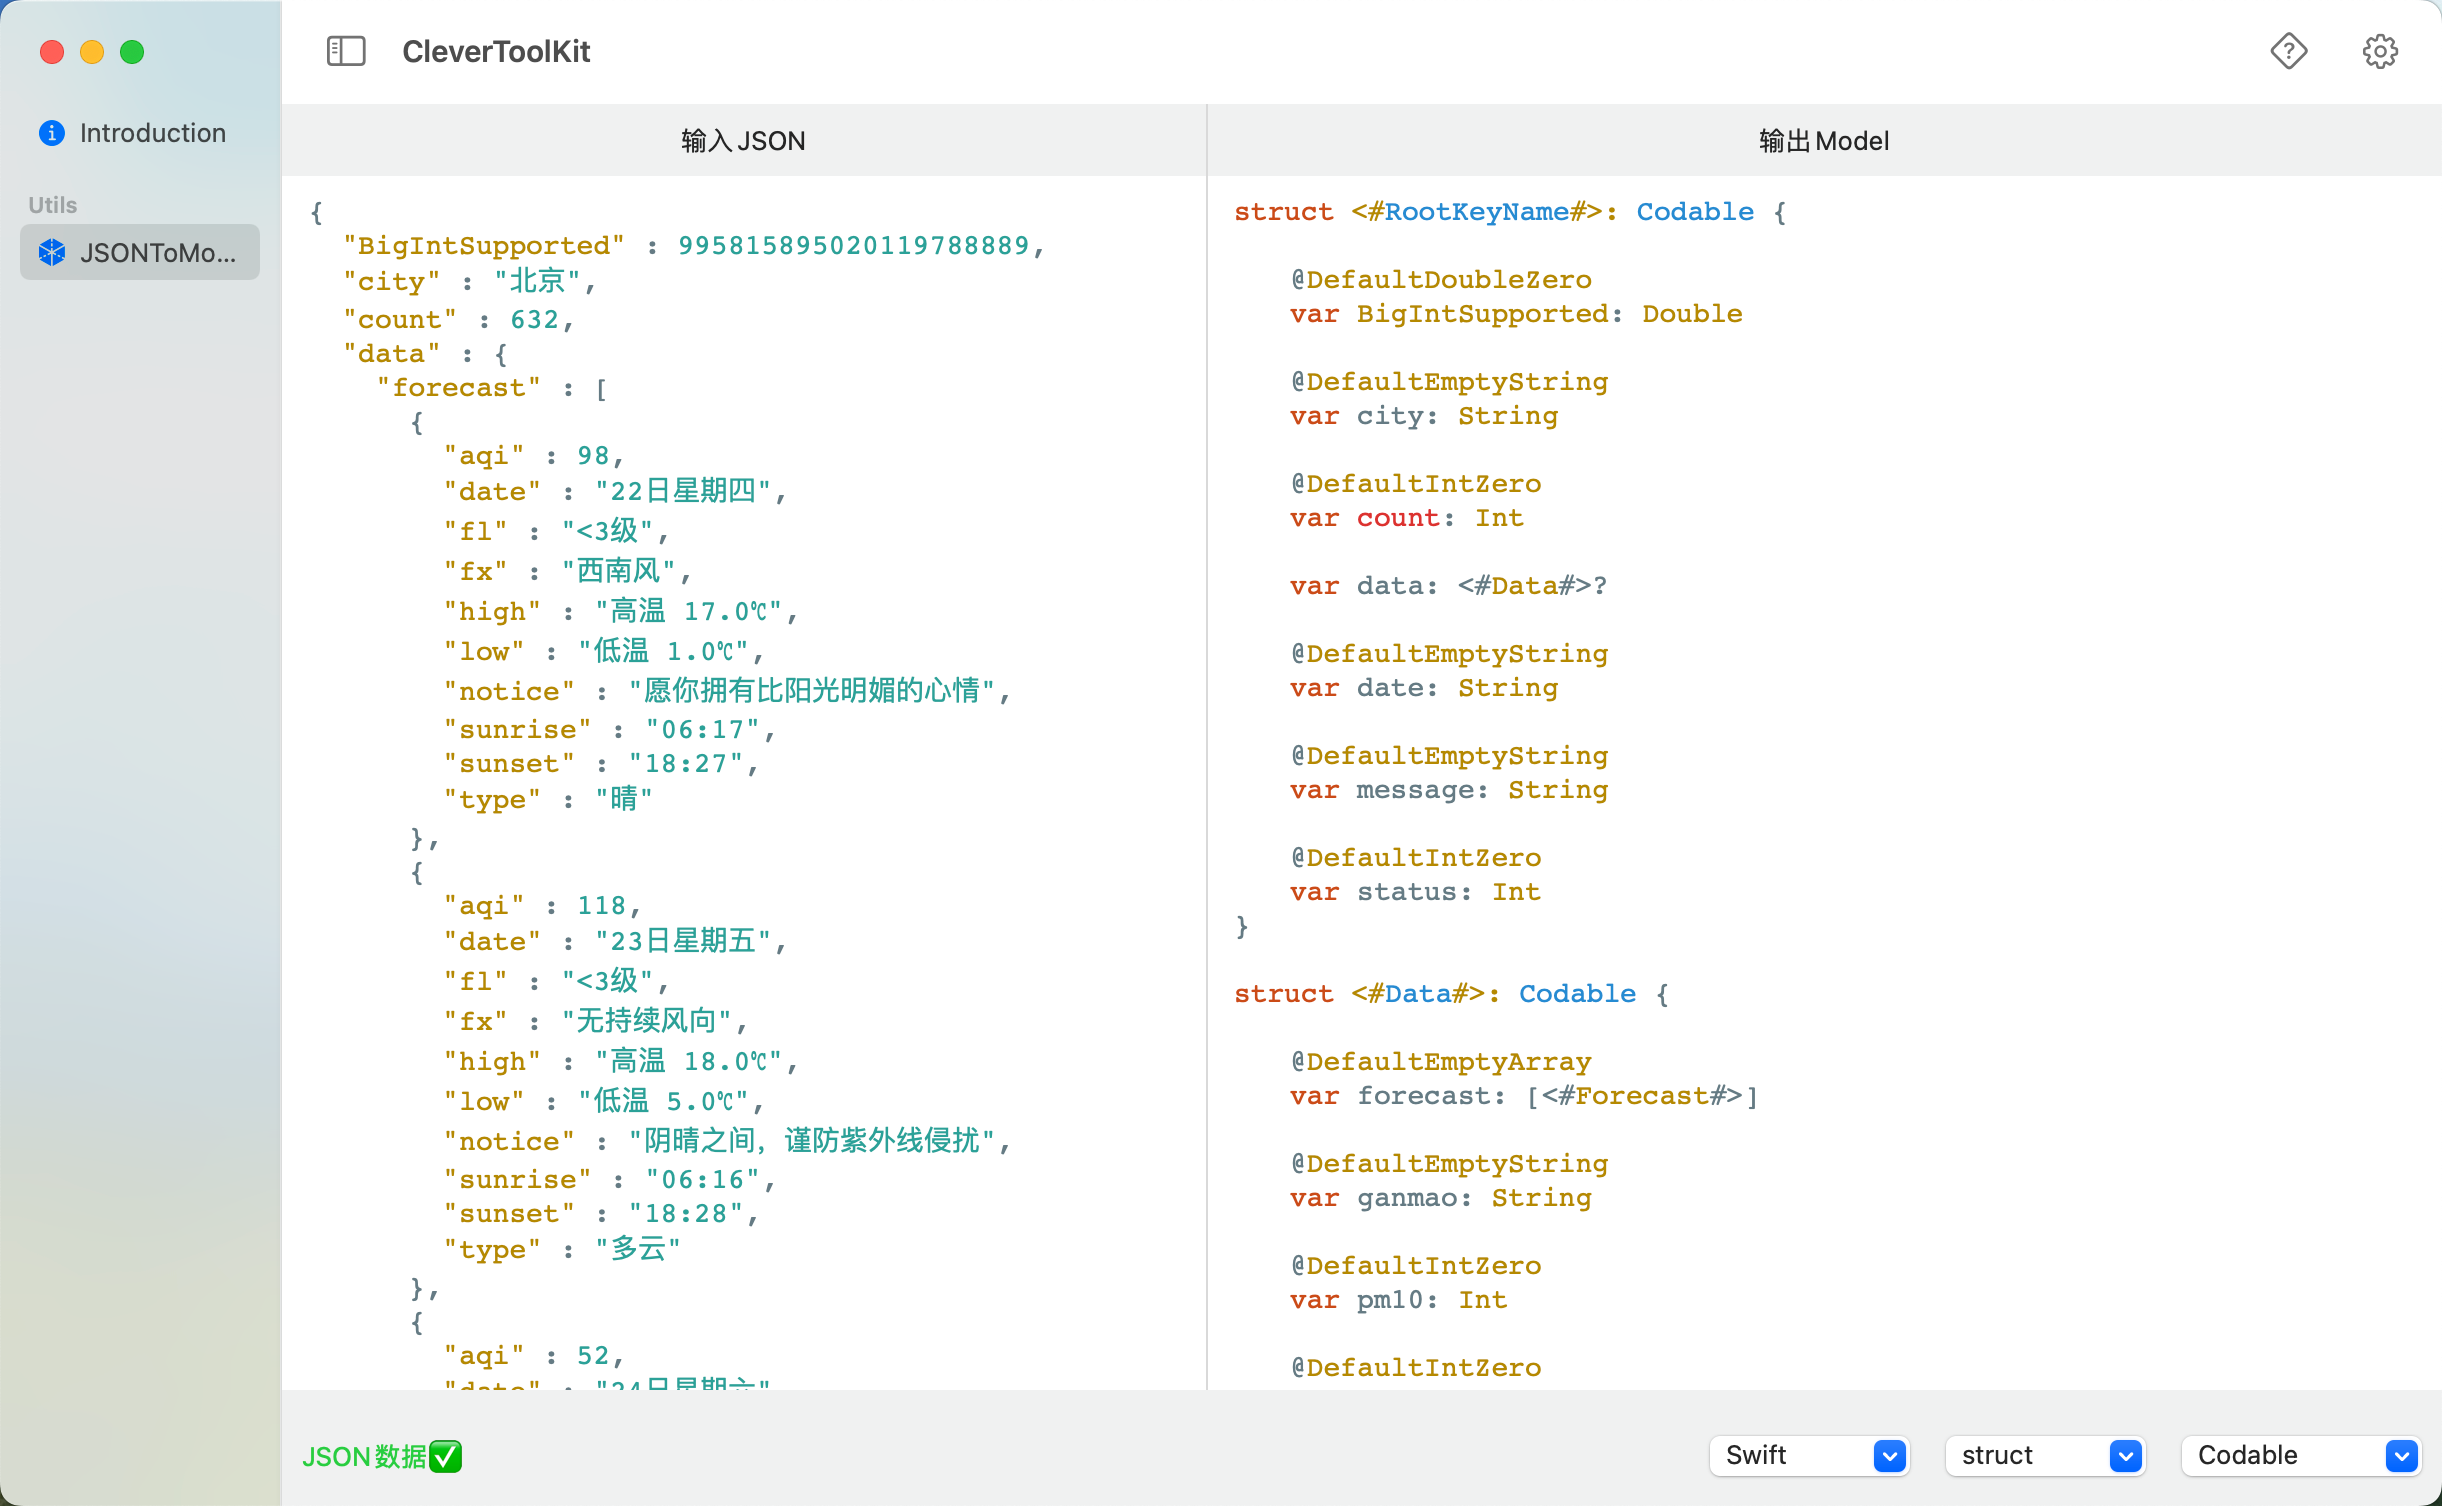Image resolution: width=2442 pixels, height=1506 pixels.
Task: Click the @DefaultDoubleZero annotation
Action: coord(1441,280)
